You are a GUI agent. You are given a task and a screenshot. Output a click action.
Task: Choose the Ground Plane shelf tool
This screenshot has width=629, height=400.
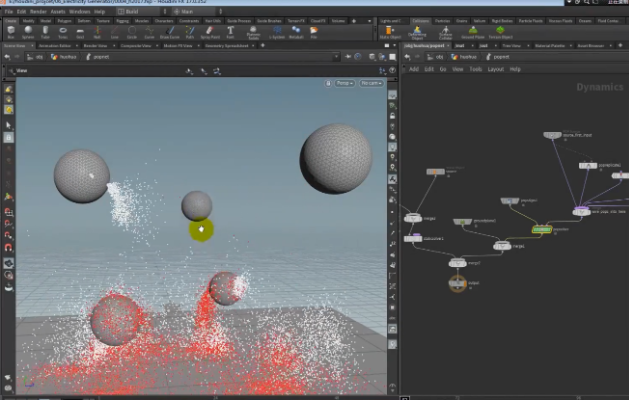tap(473, 33)
